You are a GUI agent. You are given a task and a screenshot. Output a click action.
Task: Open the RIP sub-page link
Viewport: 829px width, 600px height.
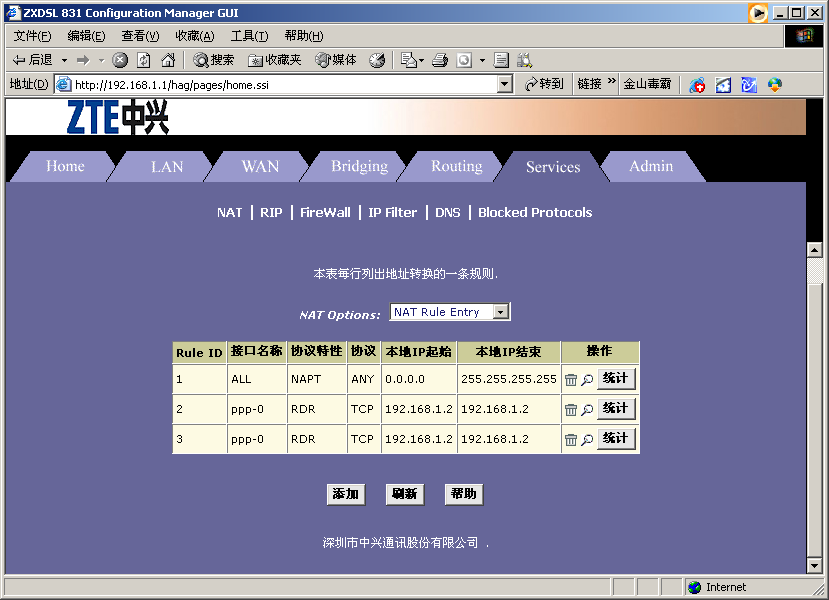(271, 213)
